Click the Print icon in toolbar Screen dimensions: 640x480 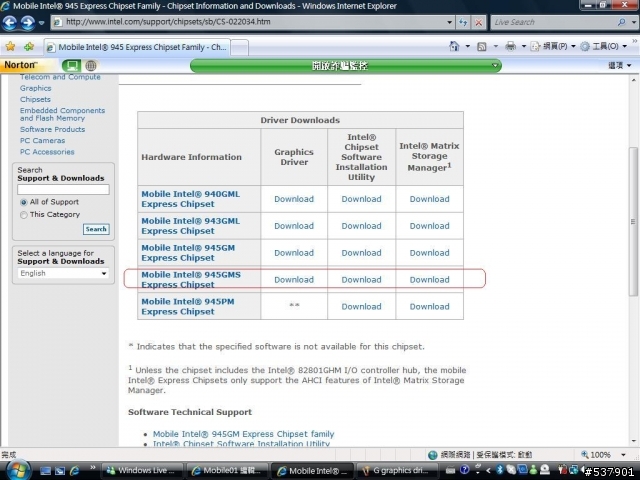click(510, 46)
